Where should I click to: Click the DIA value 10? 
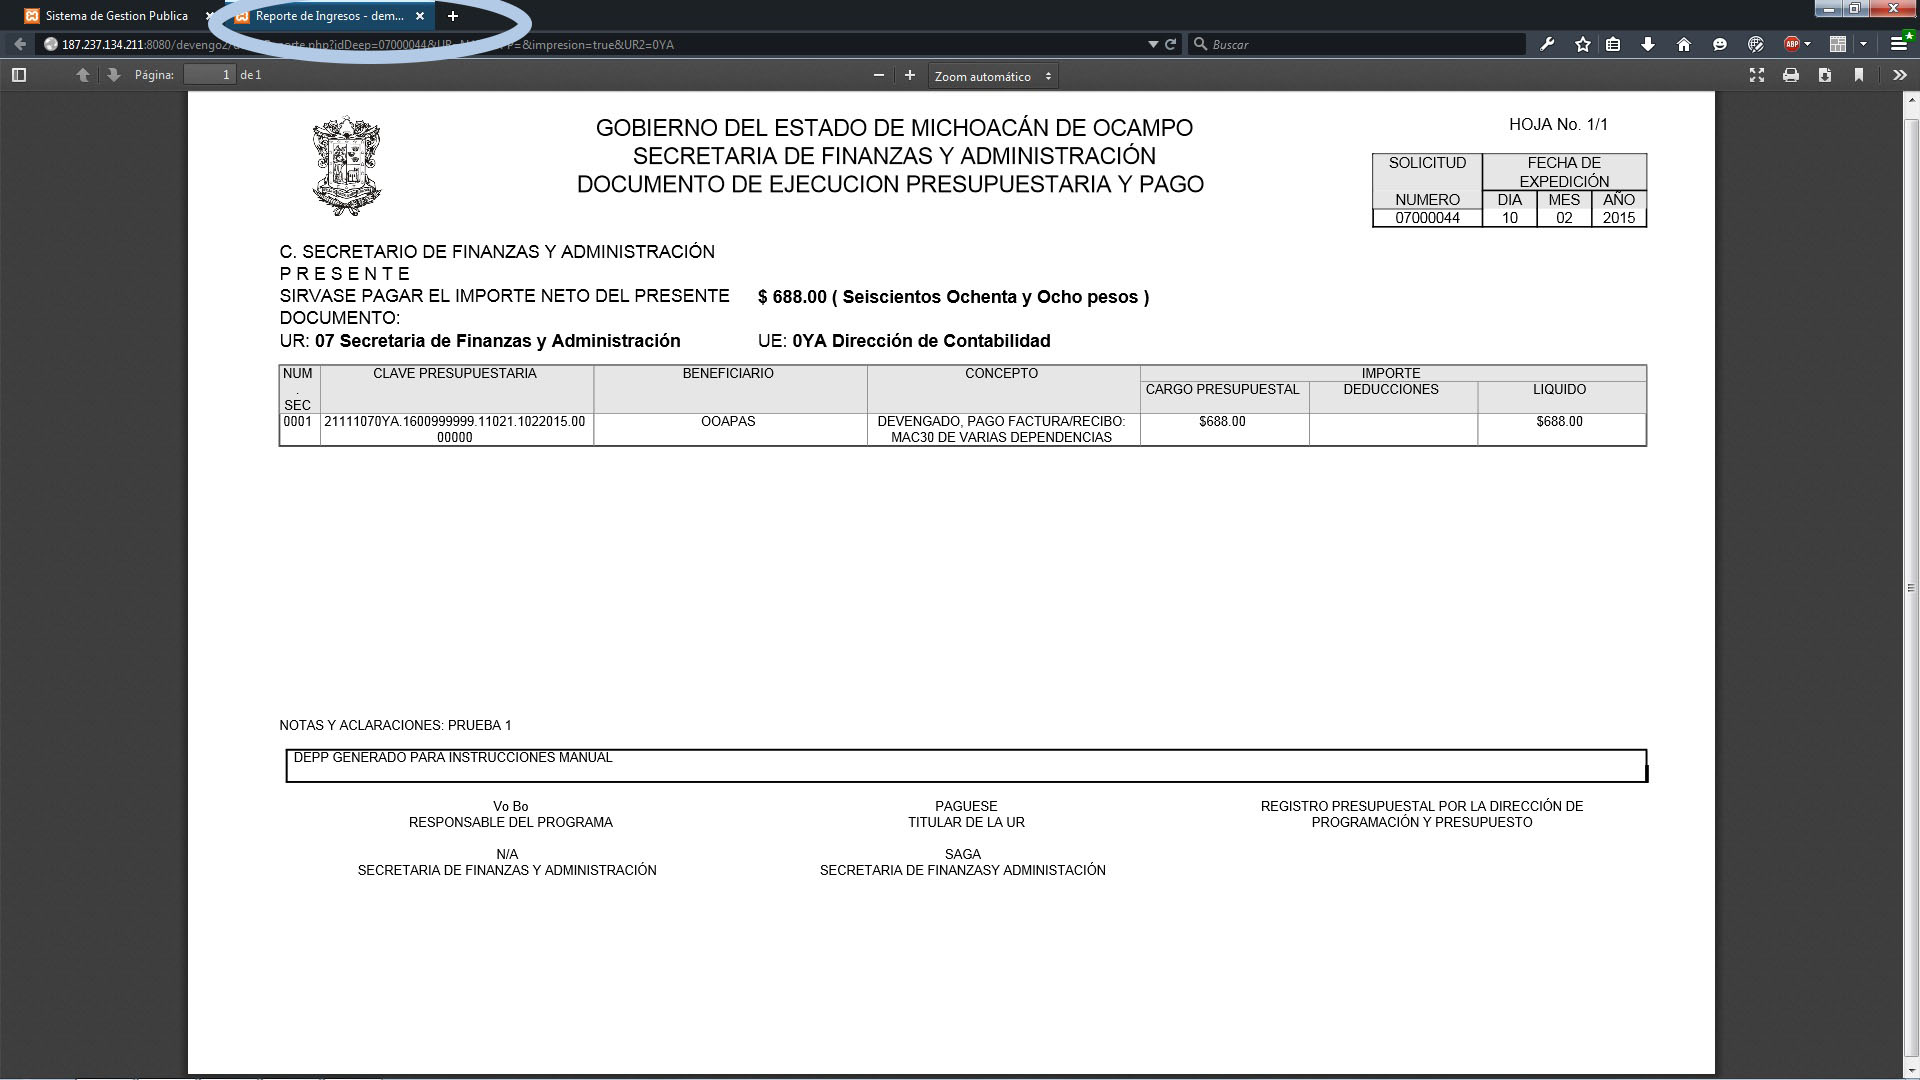point(1509,218)
